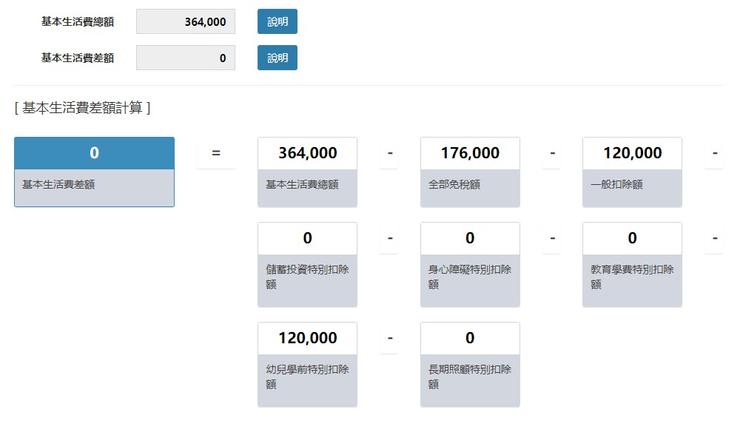This screenshot has height=432, width=740.
Task: Select the 120,000 幼兒學前特別扣除額 card
Action: [x=307, y=364]
